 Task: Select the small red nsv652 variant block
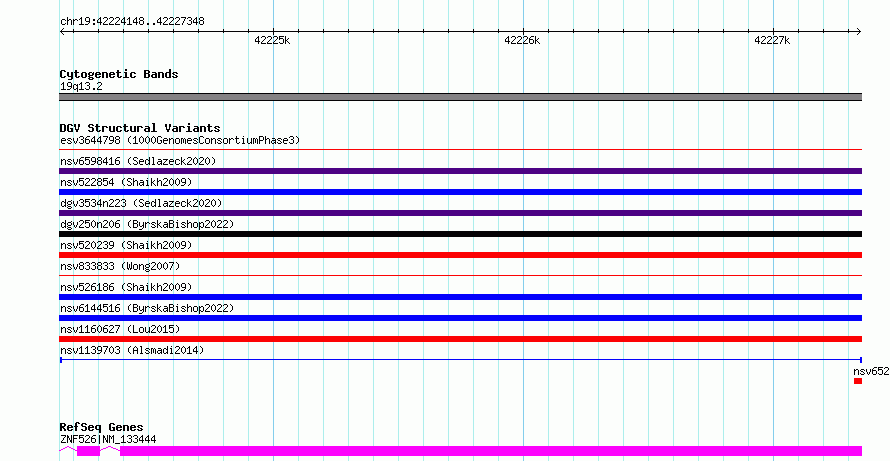click(858, 381)
